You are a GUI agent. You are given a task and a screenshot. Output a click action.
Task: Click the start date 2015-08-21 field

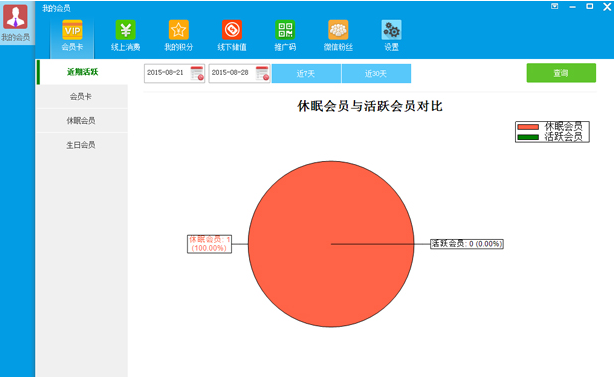point(167,73)
